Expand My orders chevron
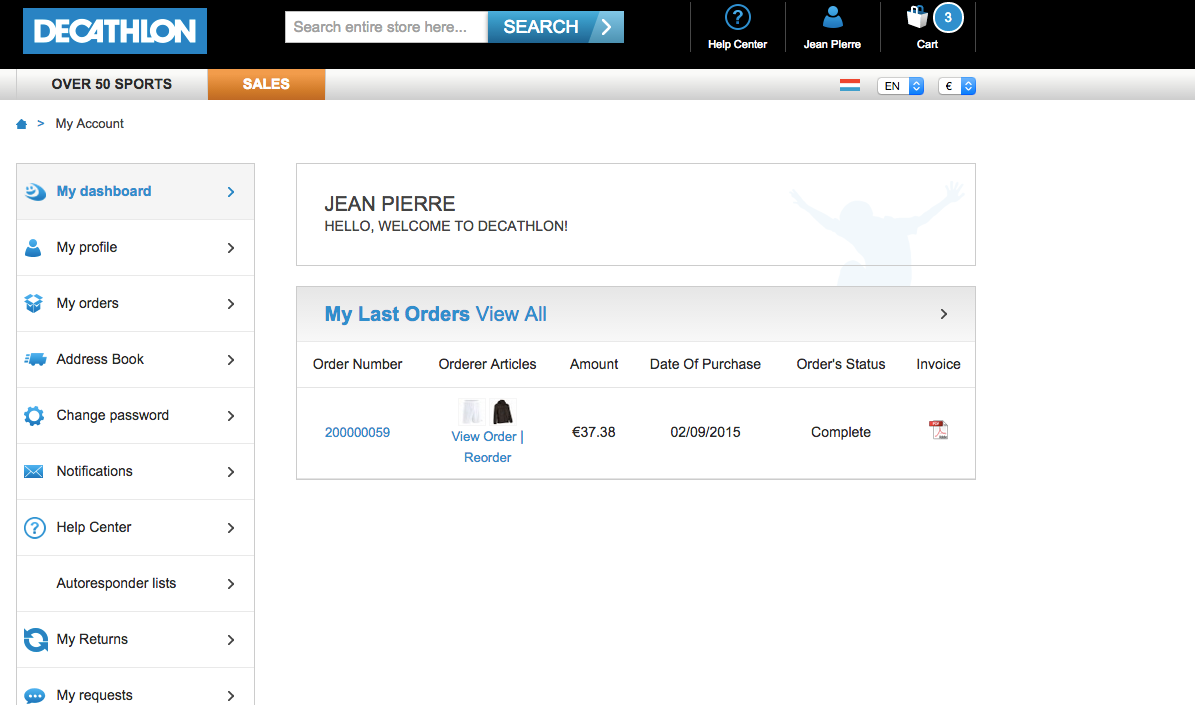The width and height of the screenshot is (1195, 705). (x=231, y=304)
